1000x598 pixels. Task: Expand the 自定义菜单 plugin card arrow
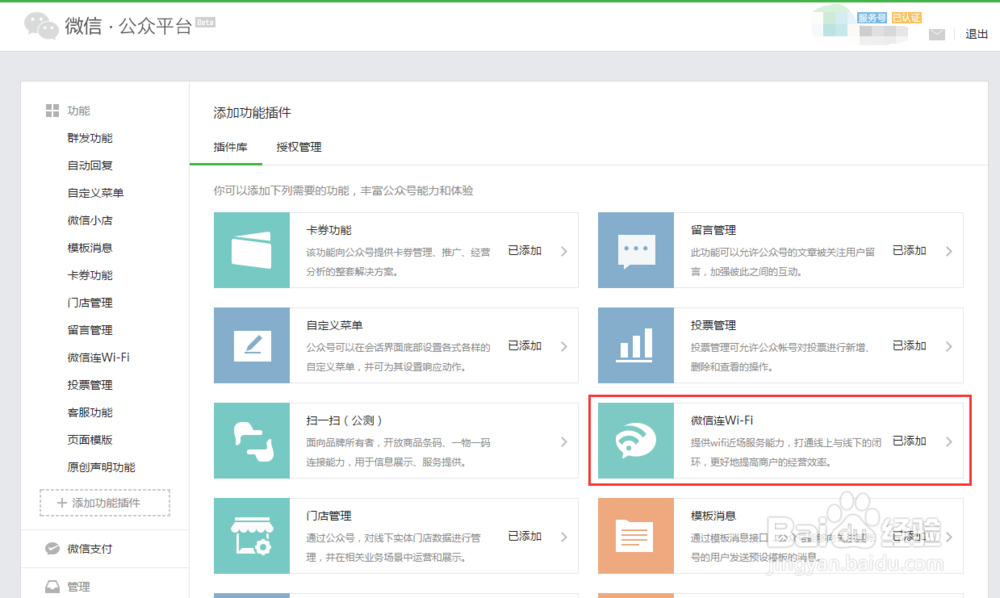pos(564,346)
